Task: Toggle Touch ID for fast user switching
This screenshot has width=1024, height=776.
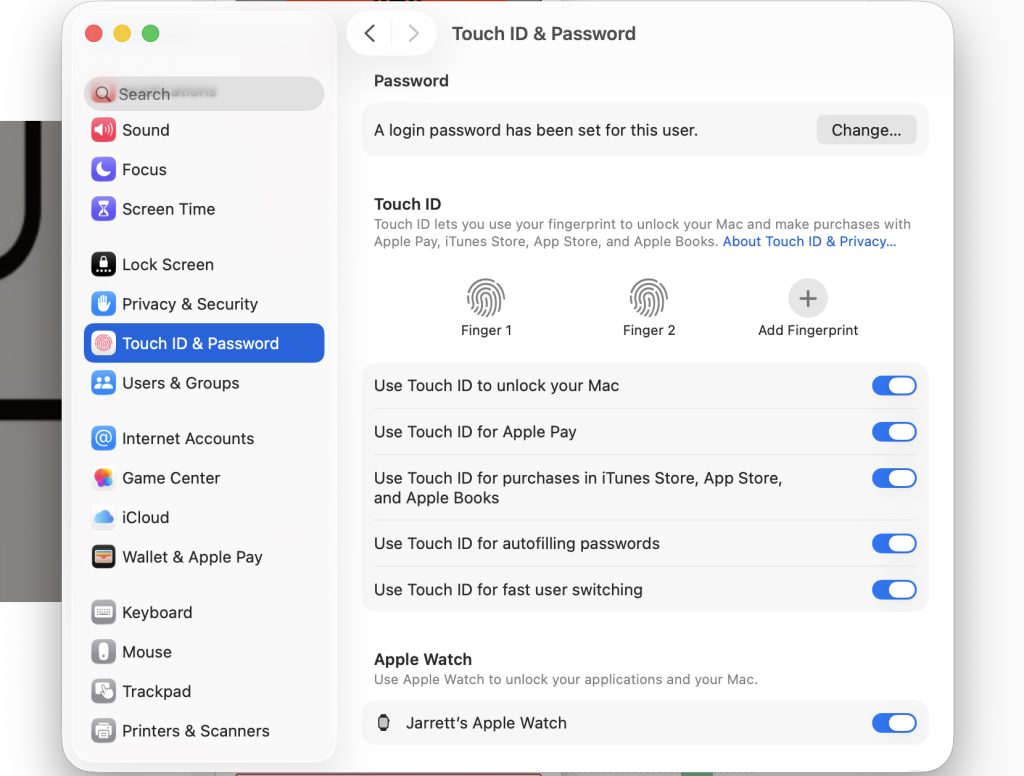Action: [x=893, y=590]
